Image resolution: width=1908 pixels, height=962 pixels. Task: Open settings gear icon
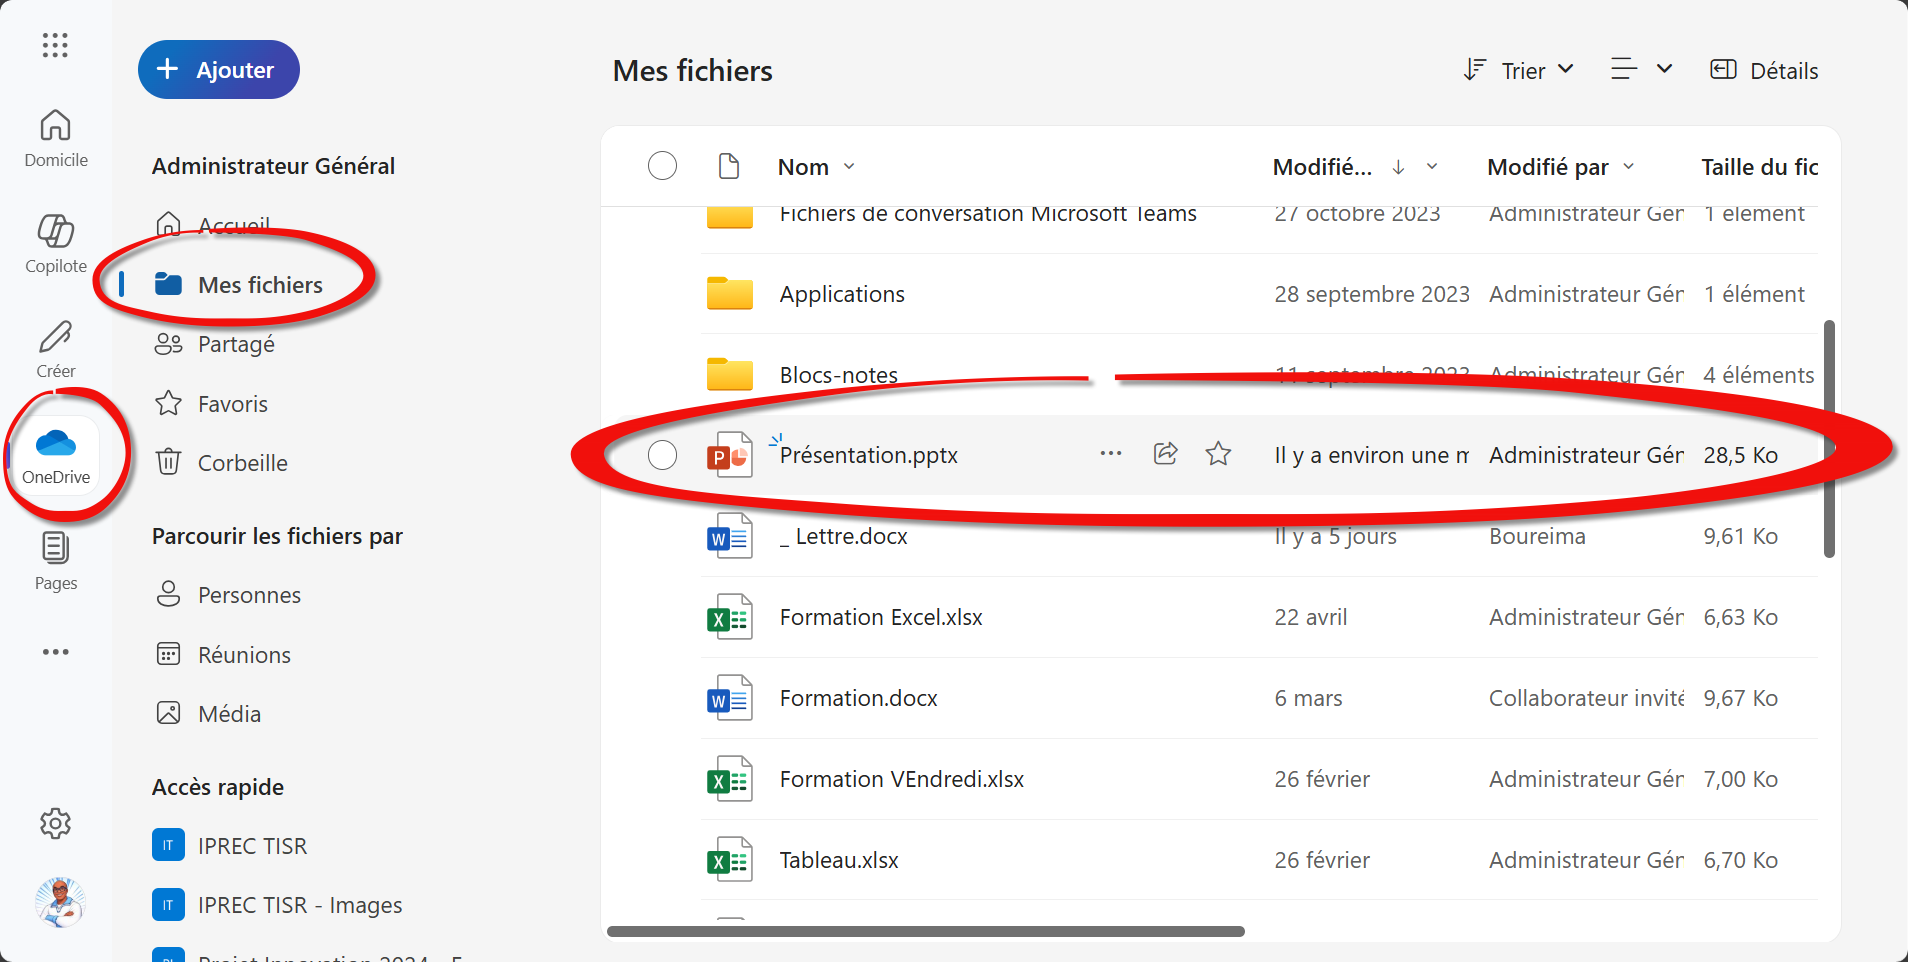[x=56, y=823]
